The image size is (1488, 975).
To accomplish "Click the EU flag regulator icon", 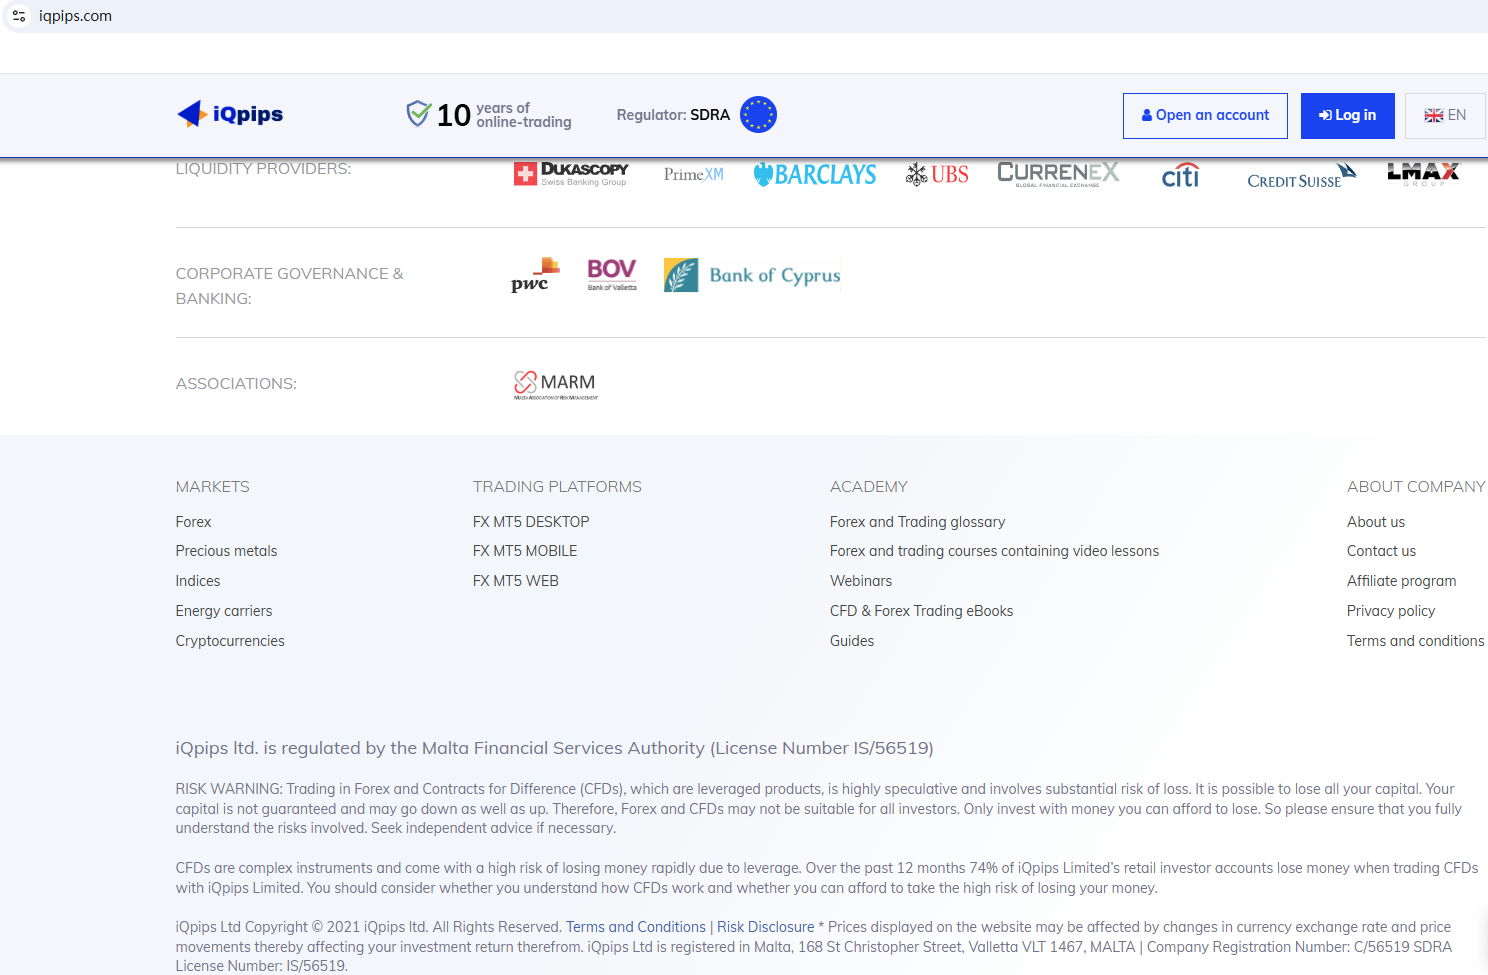I will coord(758,115).
